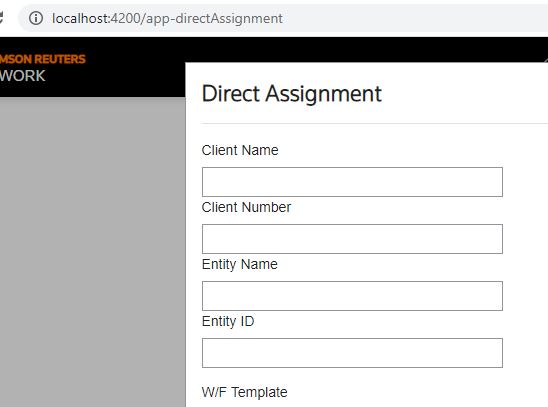Select the Entity ID label
548x407 pixels.
point(228,321)
